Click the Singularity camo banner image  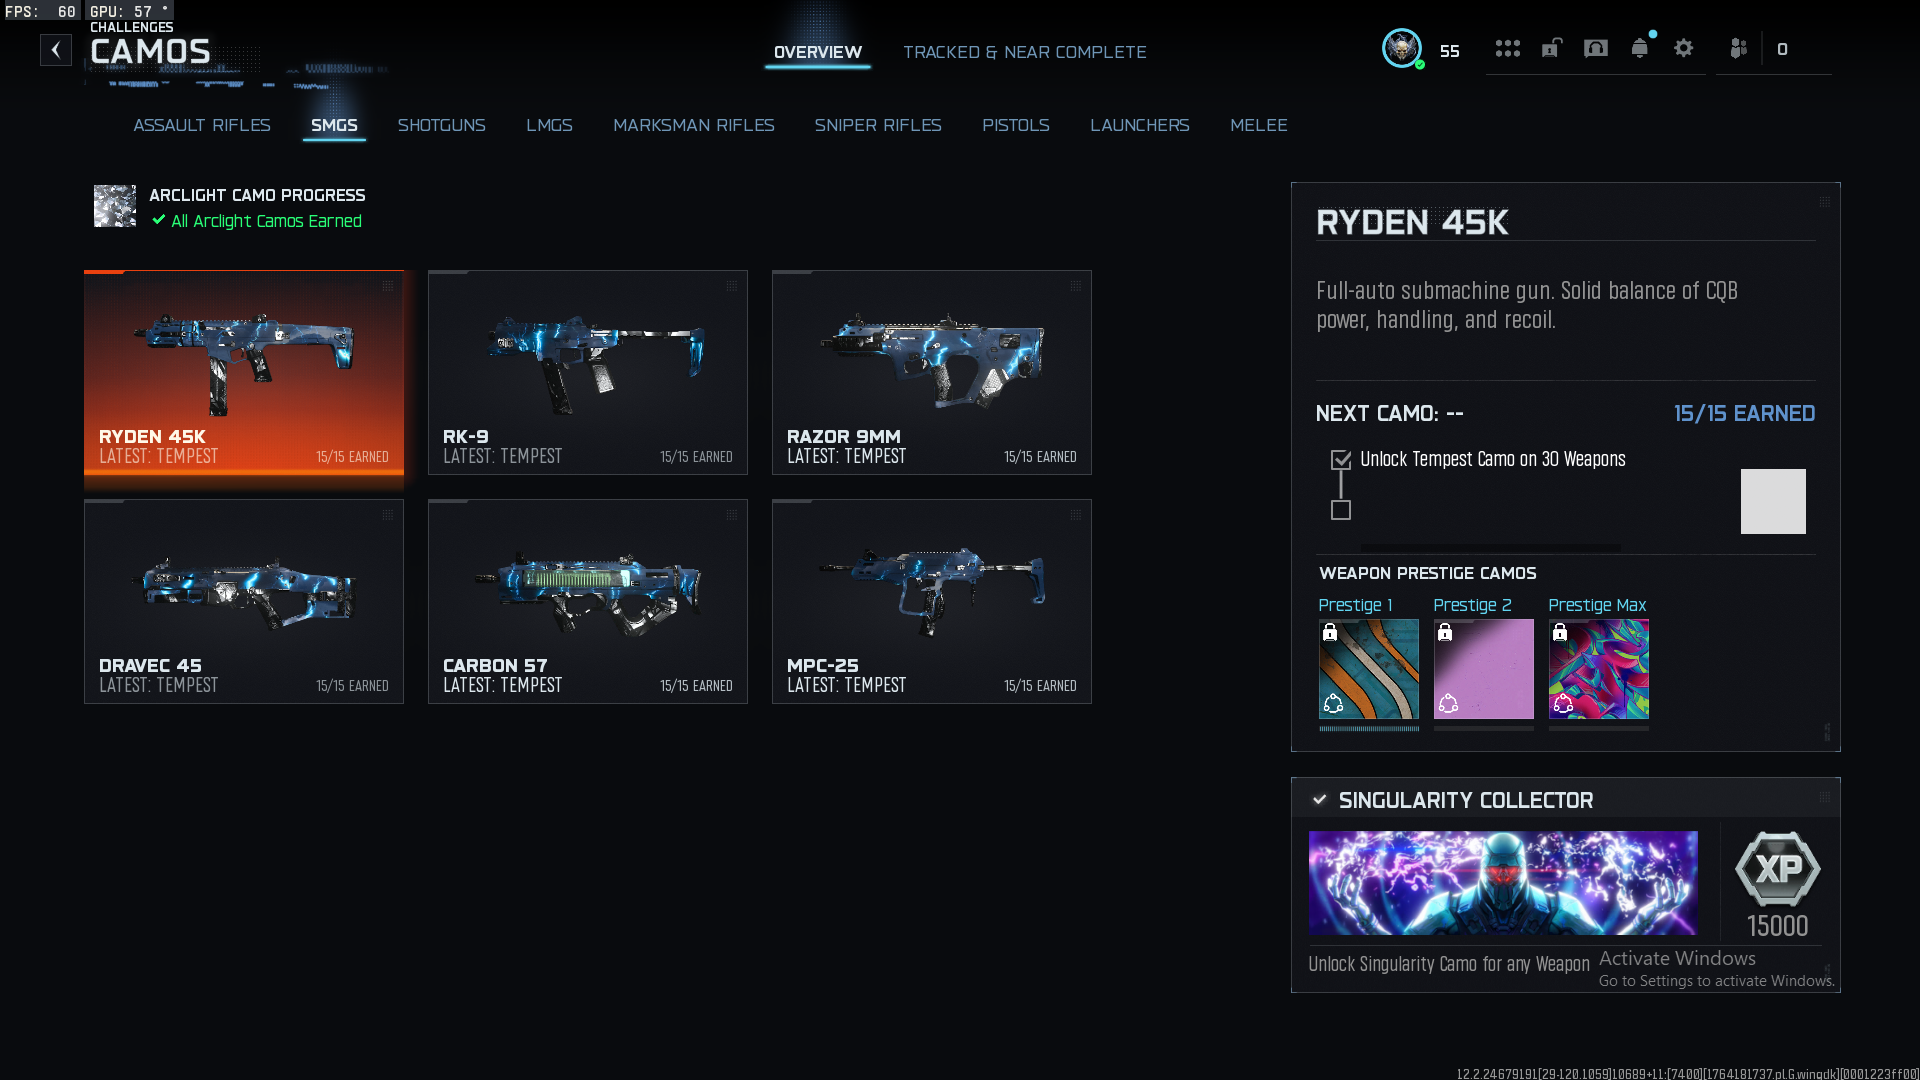coord(1503,883)
